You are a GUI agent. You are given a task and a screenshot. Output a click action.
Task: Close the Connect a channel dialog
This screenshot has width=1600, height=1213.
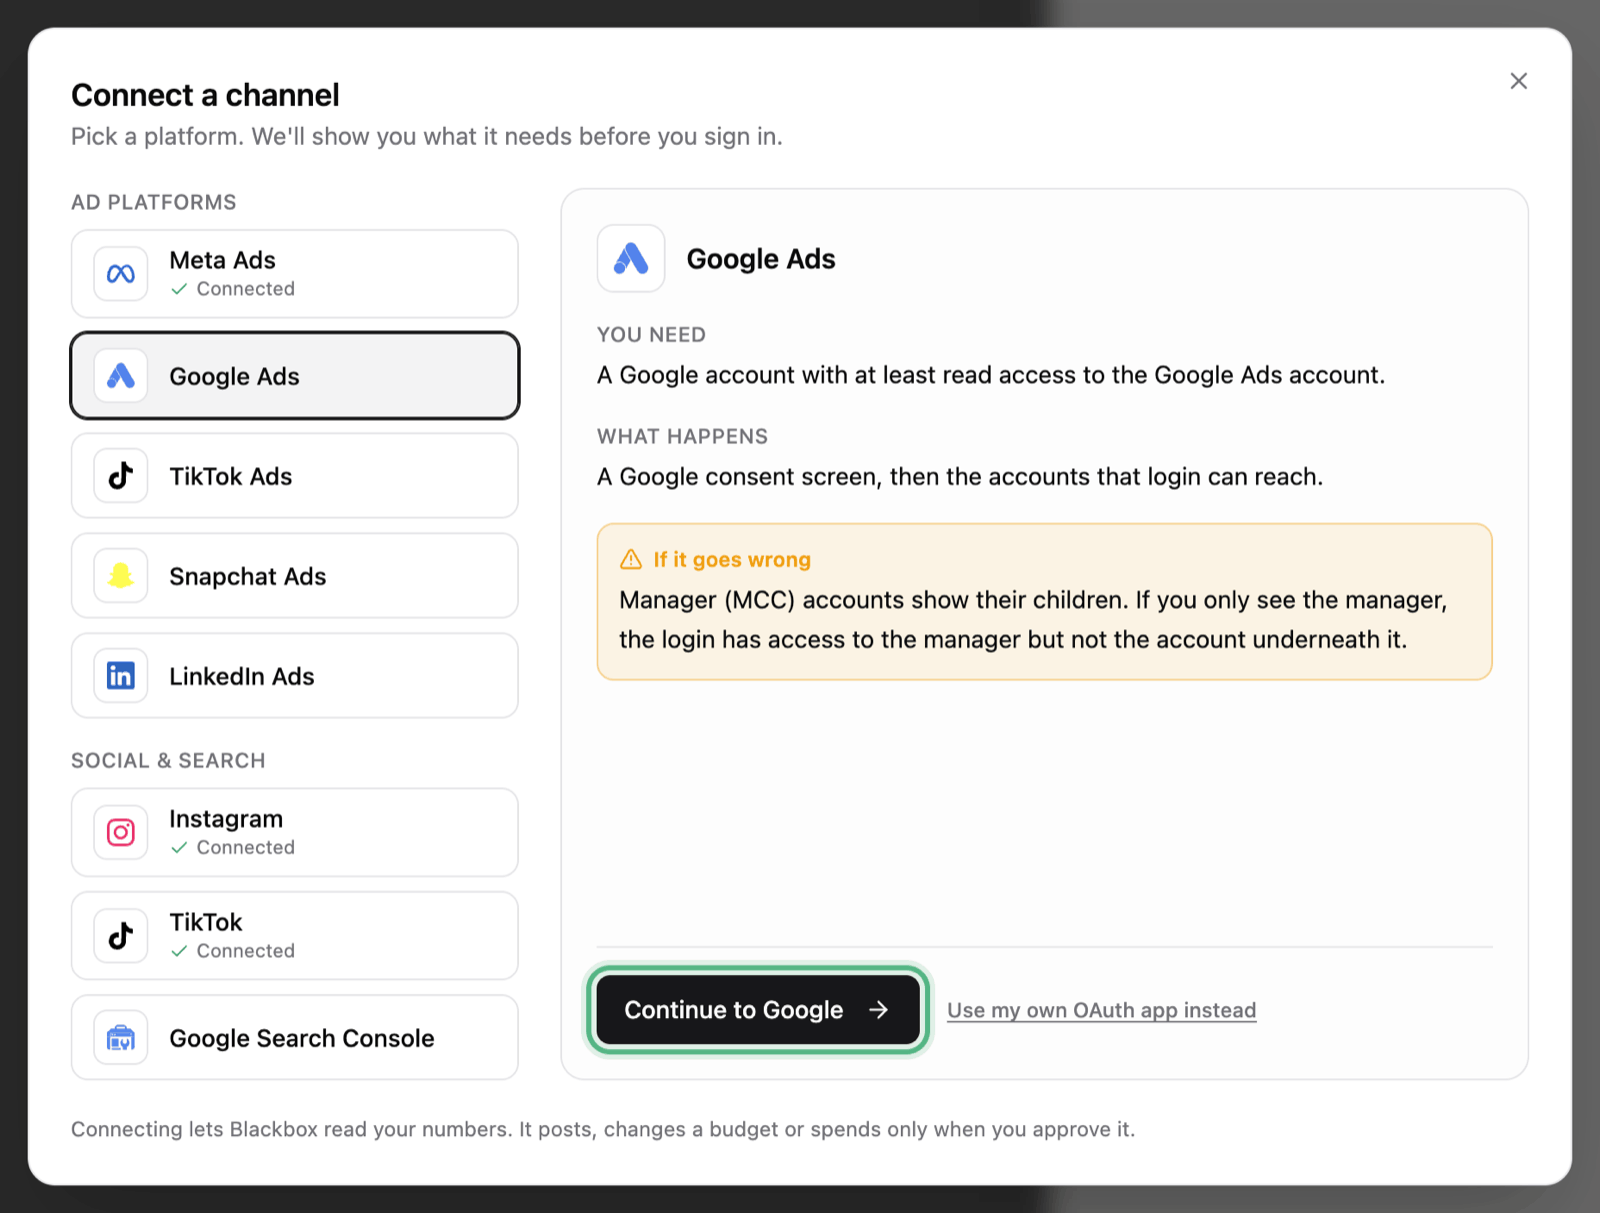pyautogui.click(x=1518, y=81)
